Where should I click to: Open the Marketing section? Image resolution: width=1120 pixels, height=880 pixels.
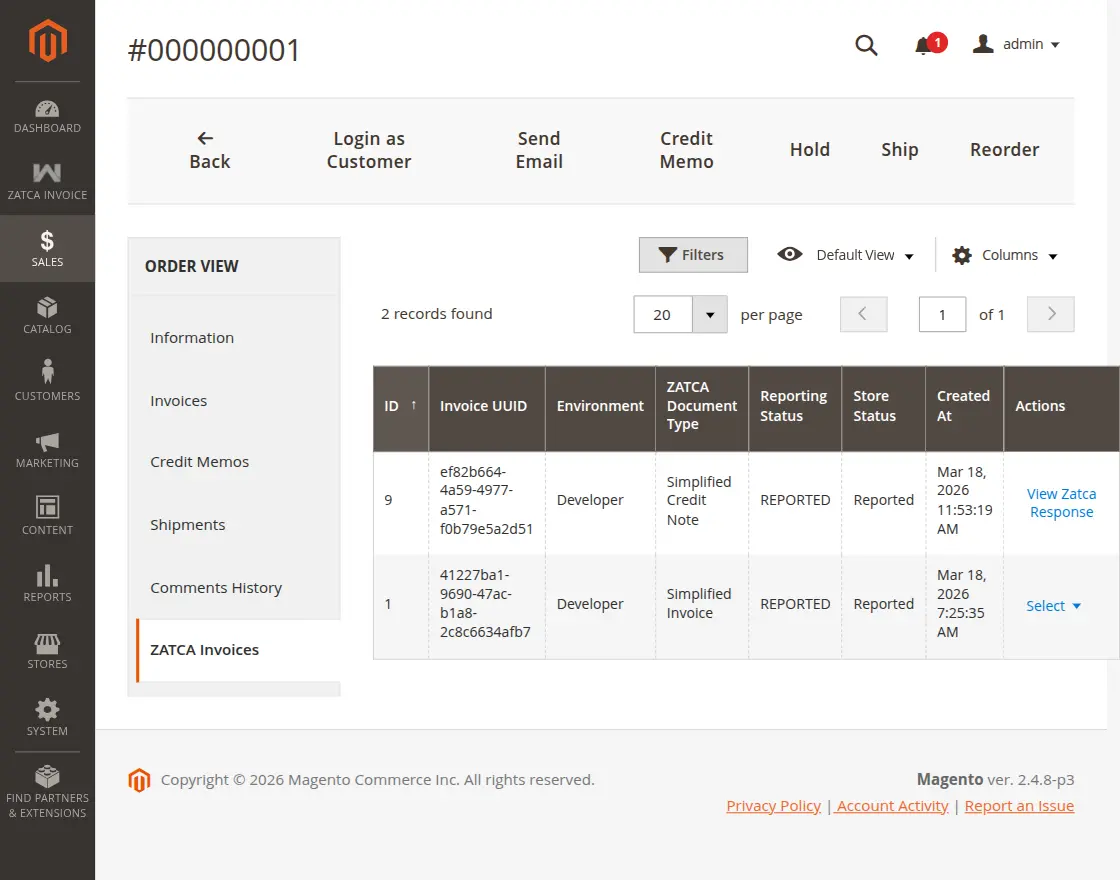point(47,449)
